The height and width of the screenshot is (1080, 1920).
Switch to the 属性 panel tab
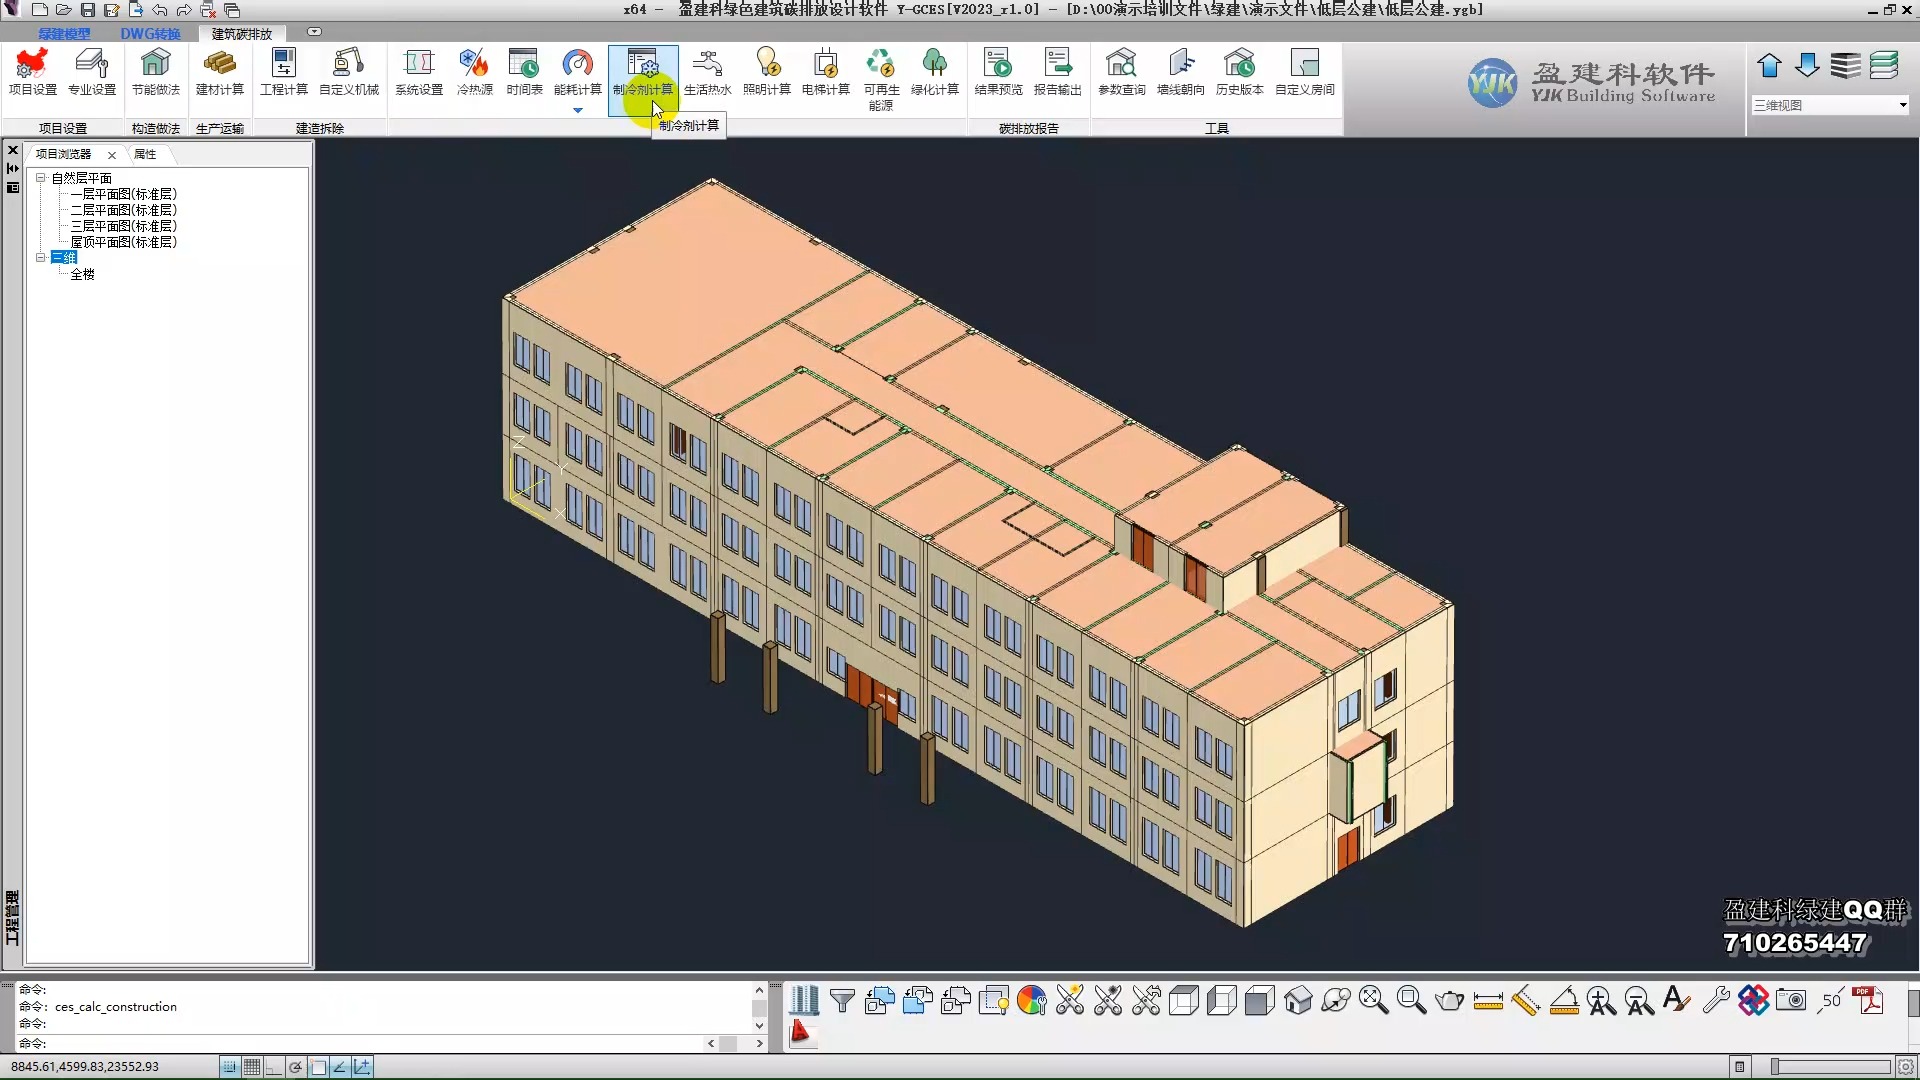[145, 154]
